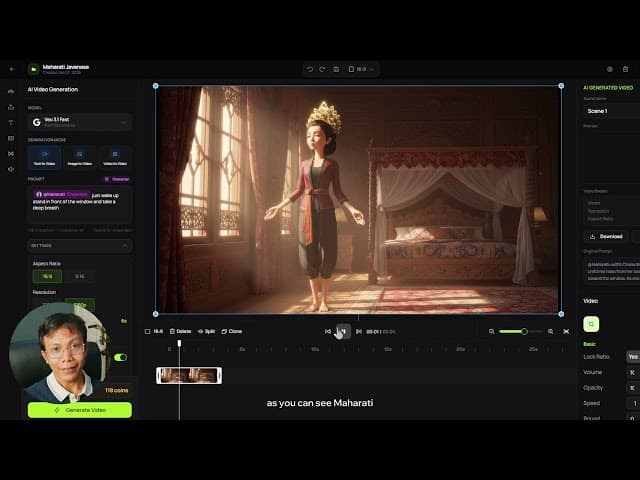Click the Maharati Javanese project title
Screen dimensions: 640x480
[66, 67]
